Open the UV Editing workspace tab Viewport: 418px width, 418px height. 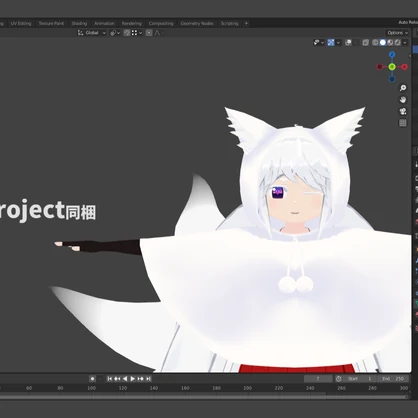pyautogui.click(x=21, y=23)
